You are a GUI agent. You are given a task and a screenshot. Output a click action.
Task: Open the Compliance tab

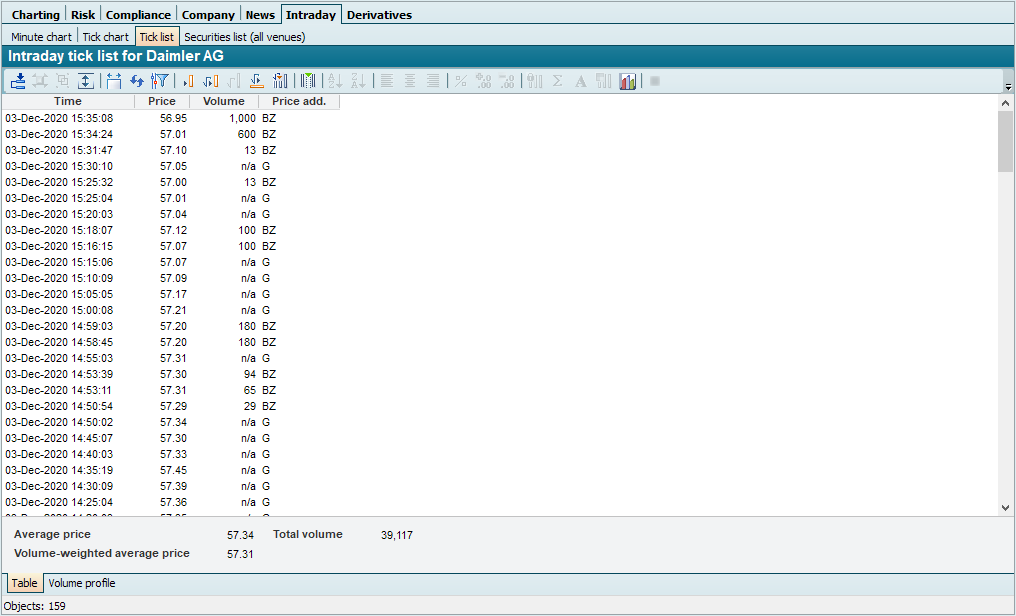(x=138, y=15)
